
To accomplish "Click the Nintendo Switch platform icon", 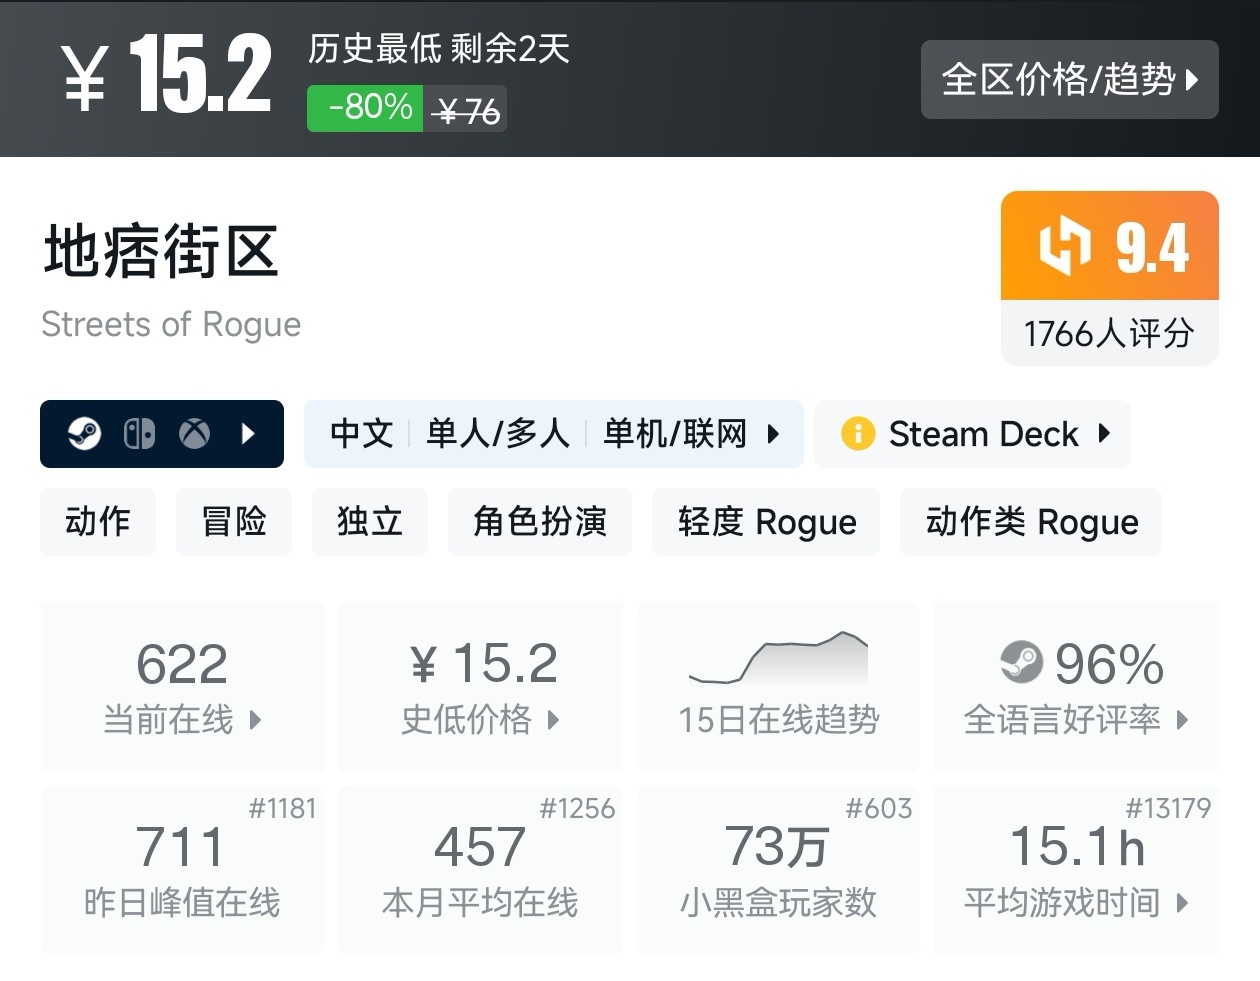I will (x=139, y=434).
